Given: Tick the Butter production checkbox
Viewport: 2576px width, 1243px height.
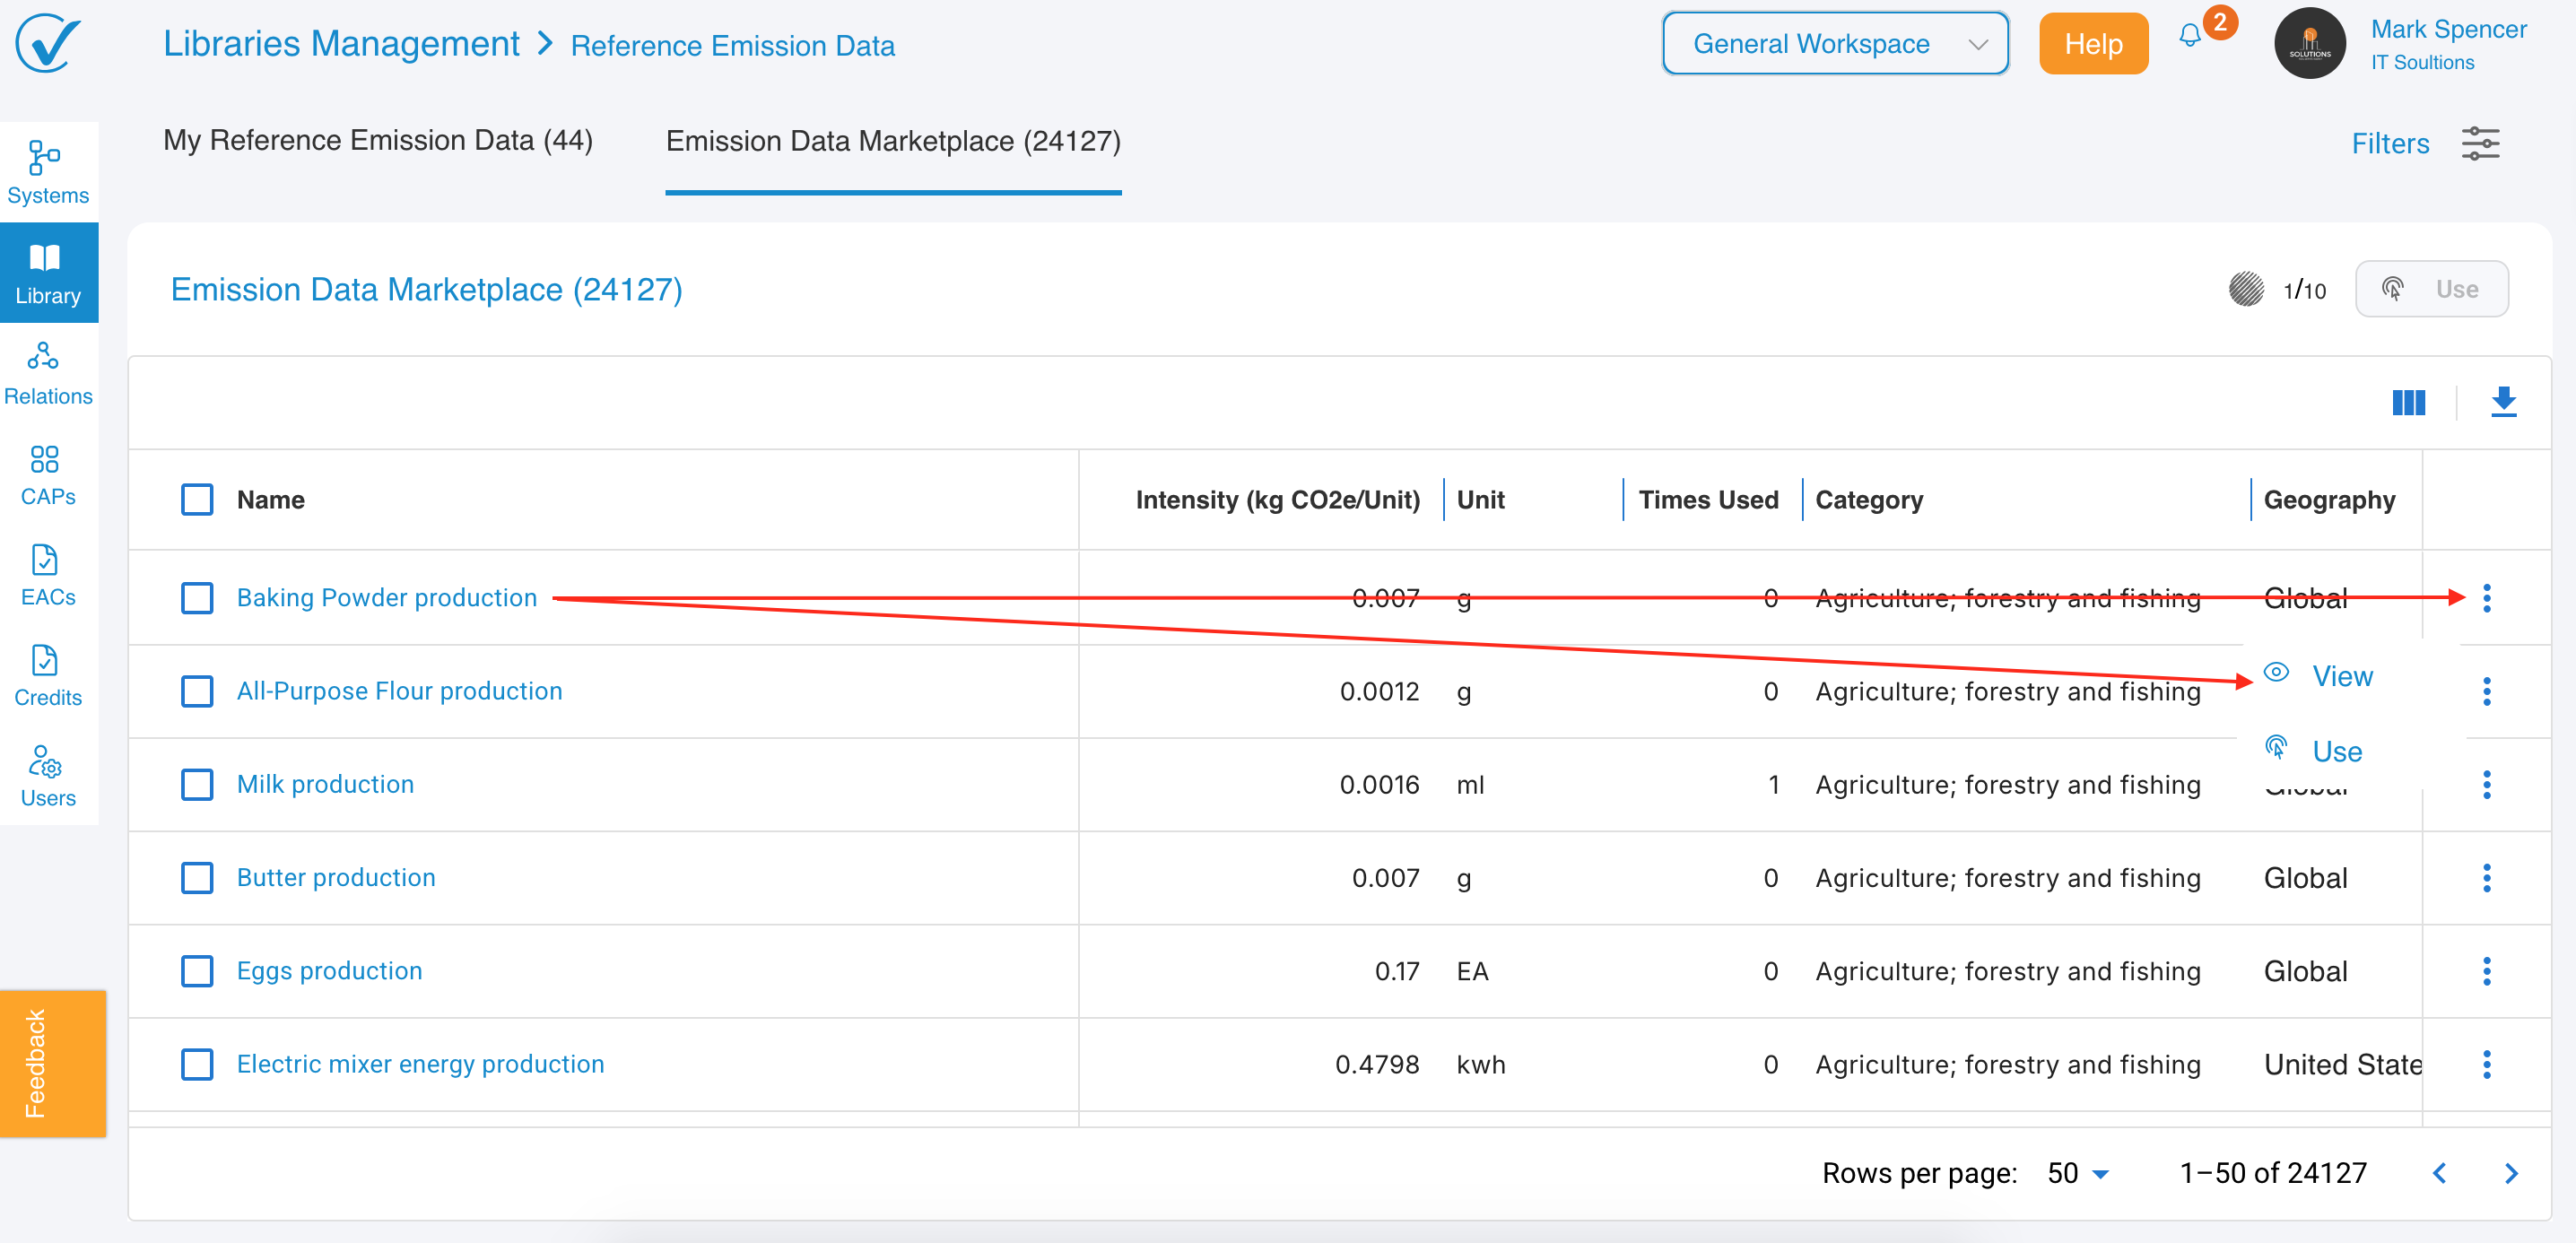Looking at the screenshot, I should pyautogui.click(x=197, y=878).
